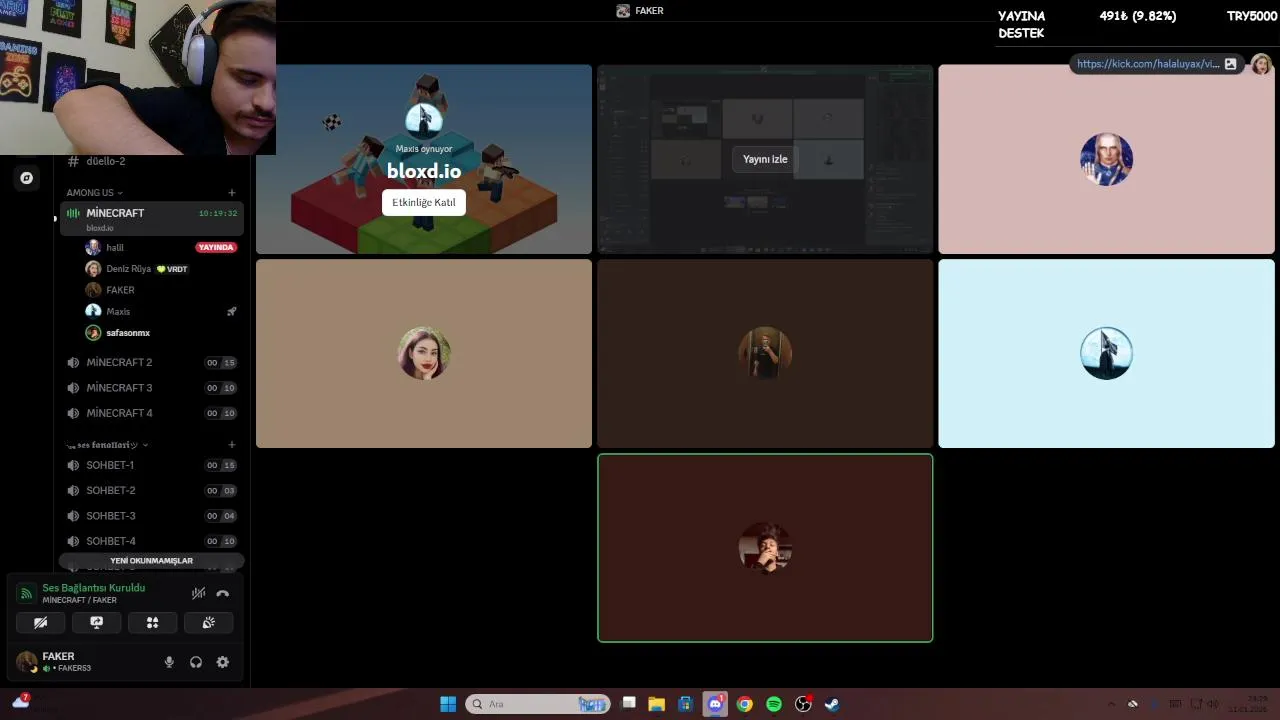Viewport: 1280px width, 720px height.
Task: Click the VRDT server tag
Action: click(172, 269)
